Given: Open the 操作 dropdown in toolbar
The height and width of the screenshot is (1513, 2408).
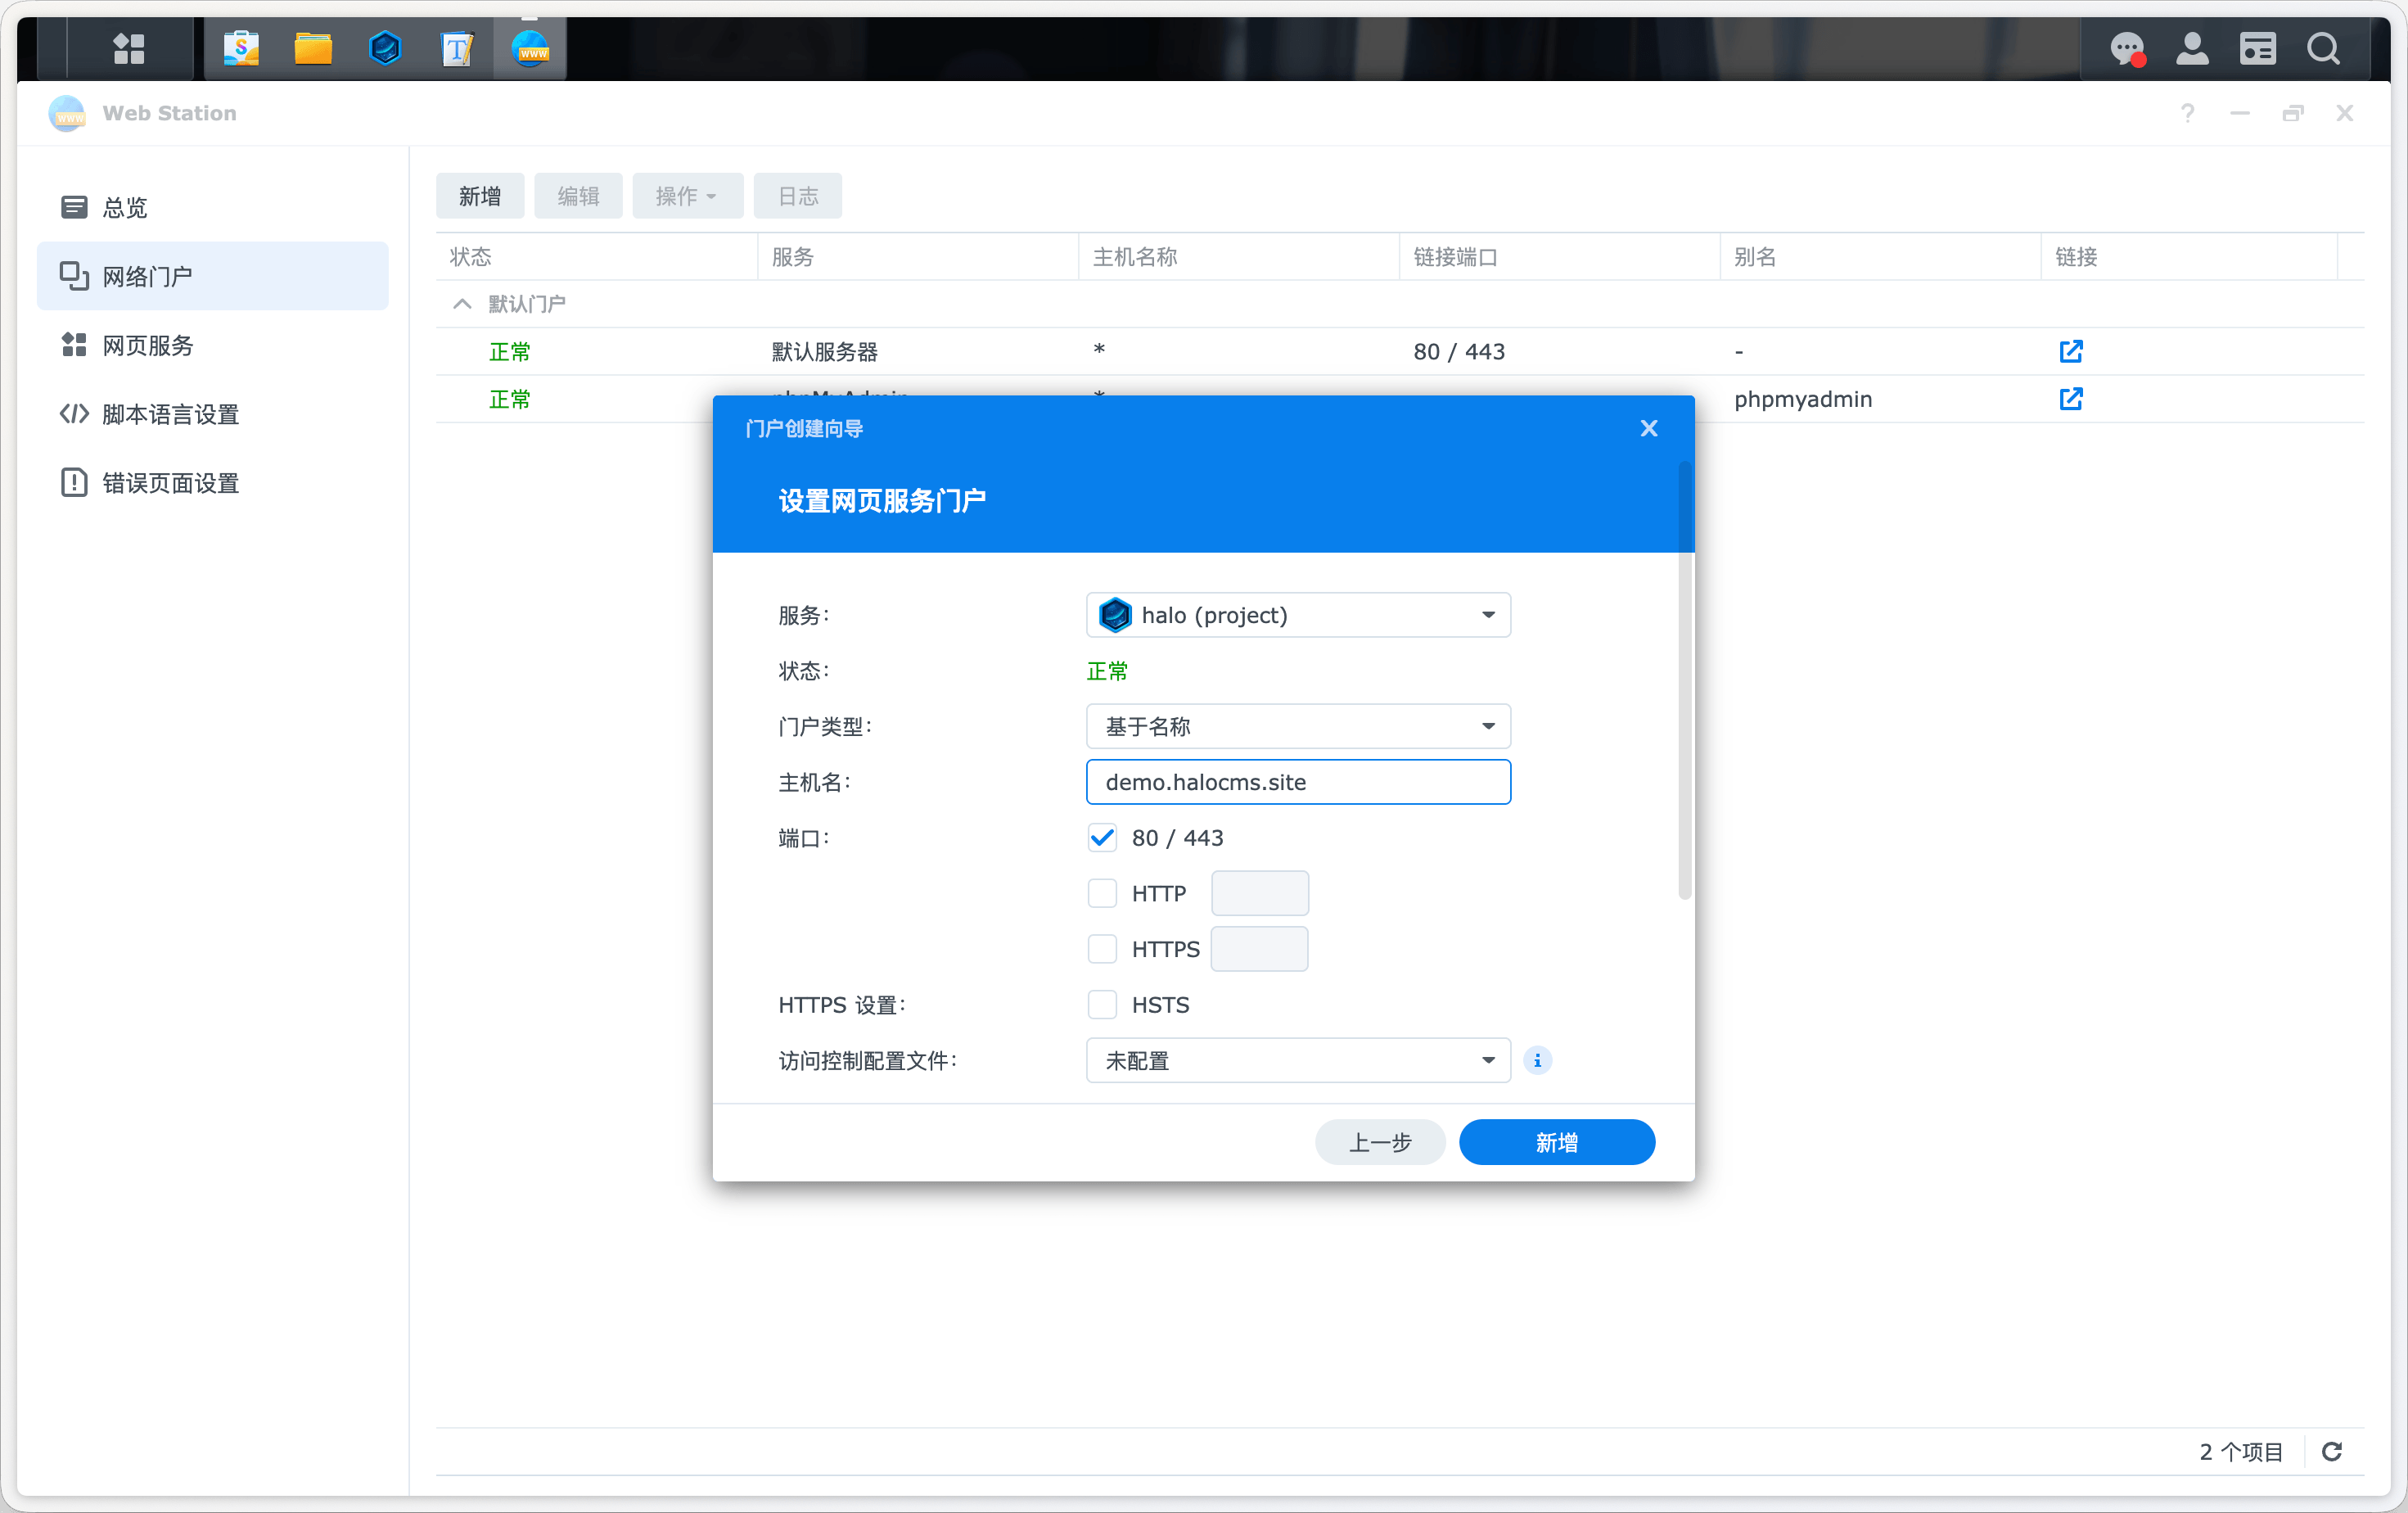Looking at the screenshot, I should click(687, 196).
